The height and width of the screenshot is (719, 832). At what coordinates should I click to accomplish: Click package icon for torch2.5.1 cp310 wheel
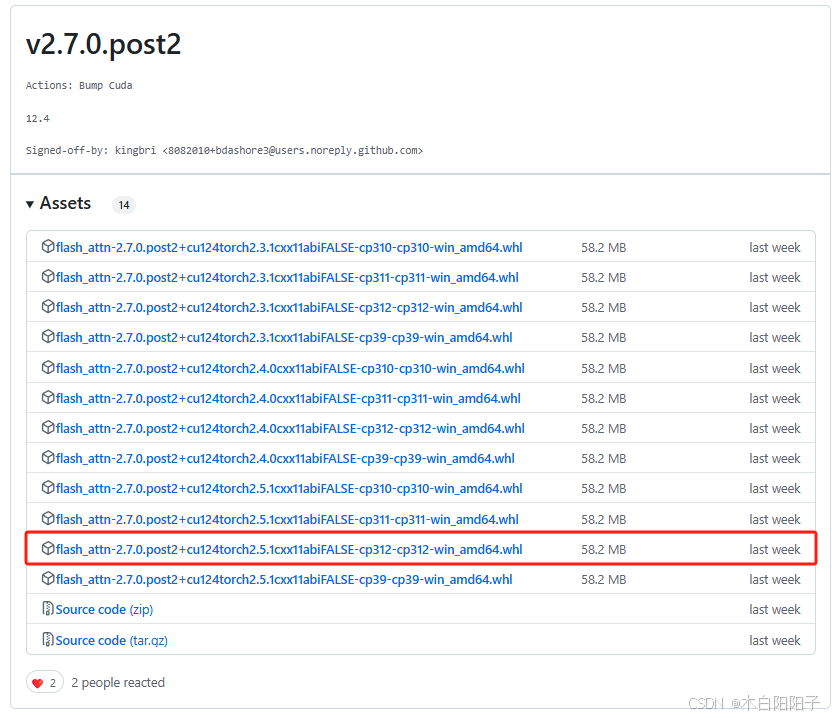coord(48,487)
